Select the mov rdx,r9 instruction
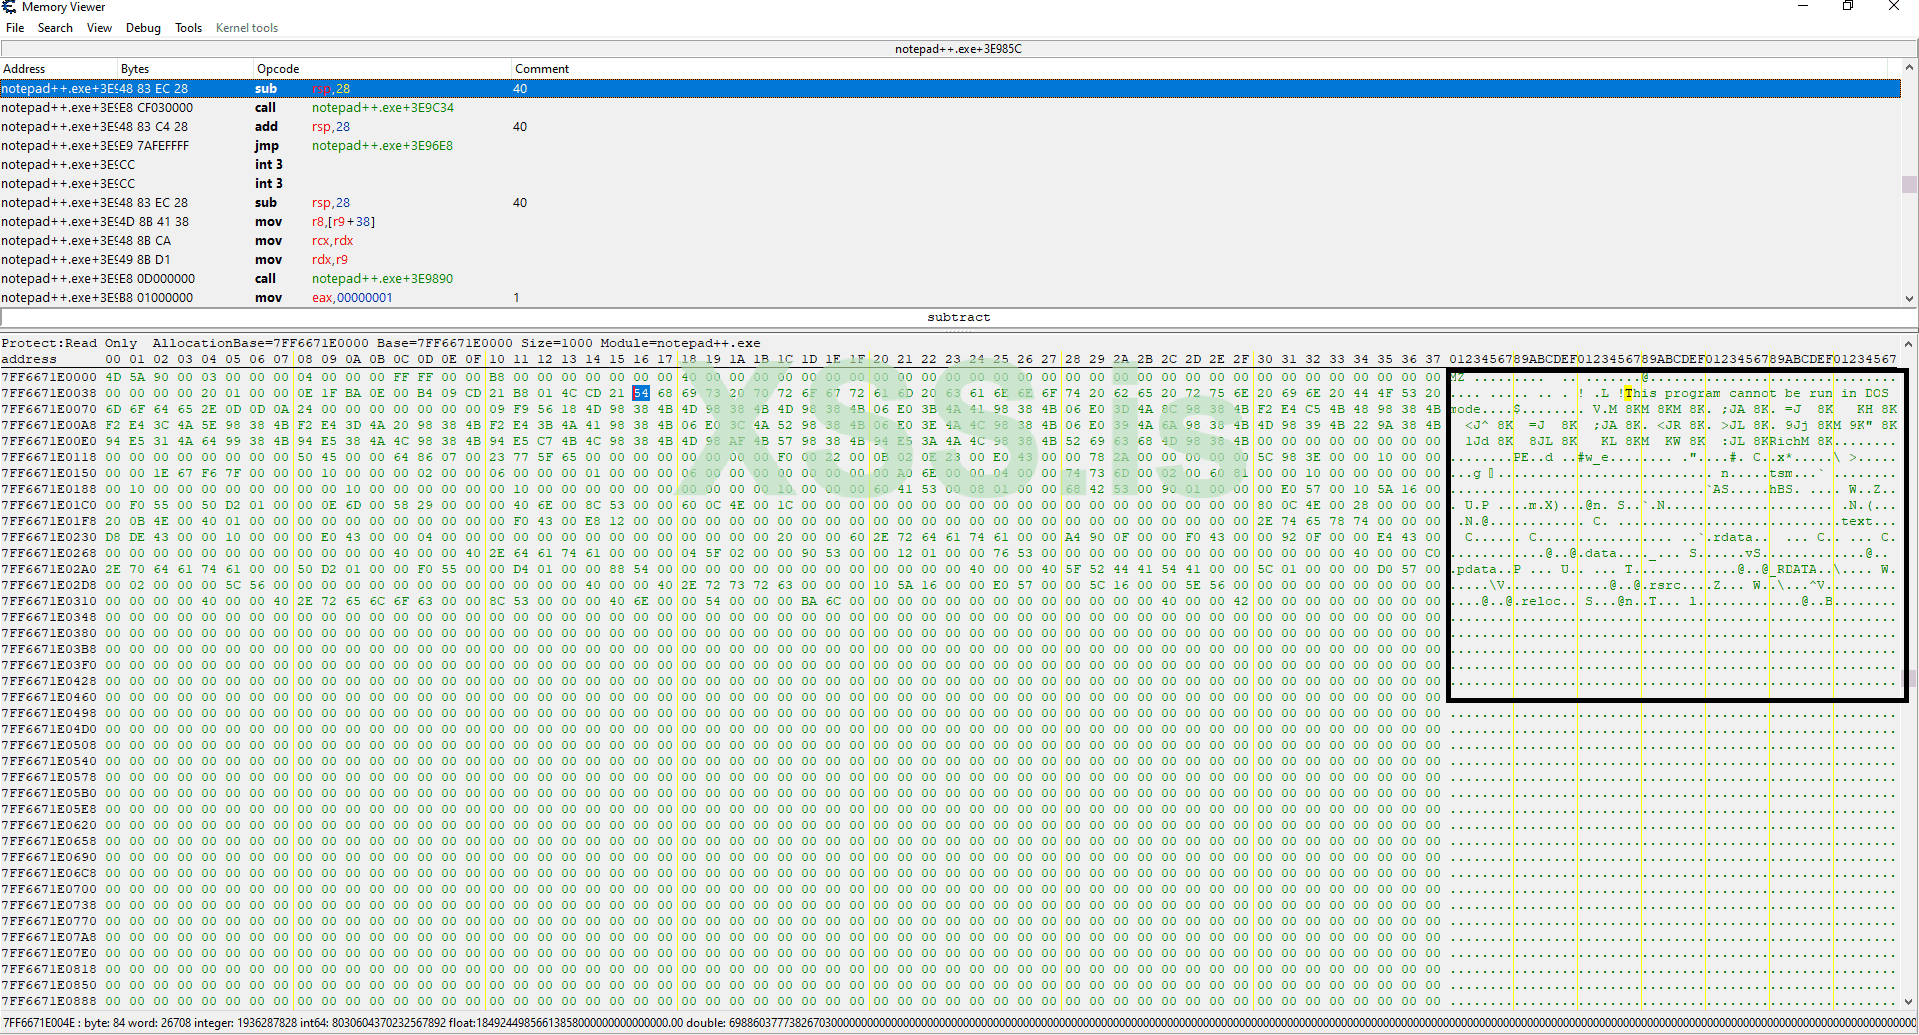Screen dimensions: 1919x1035 coord(950,260)
